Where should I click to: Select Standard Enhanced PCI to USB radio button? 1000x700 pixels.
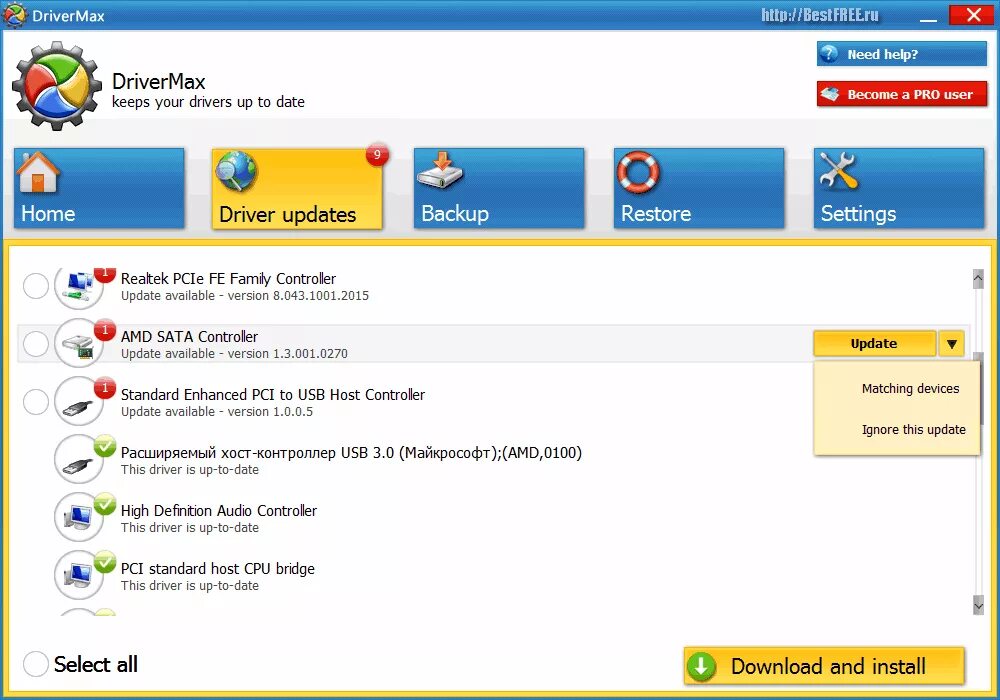pyautogui.click(x=36, y=402)
